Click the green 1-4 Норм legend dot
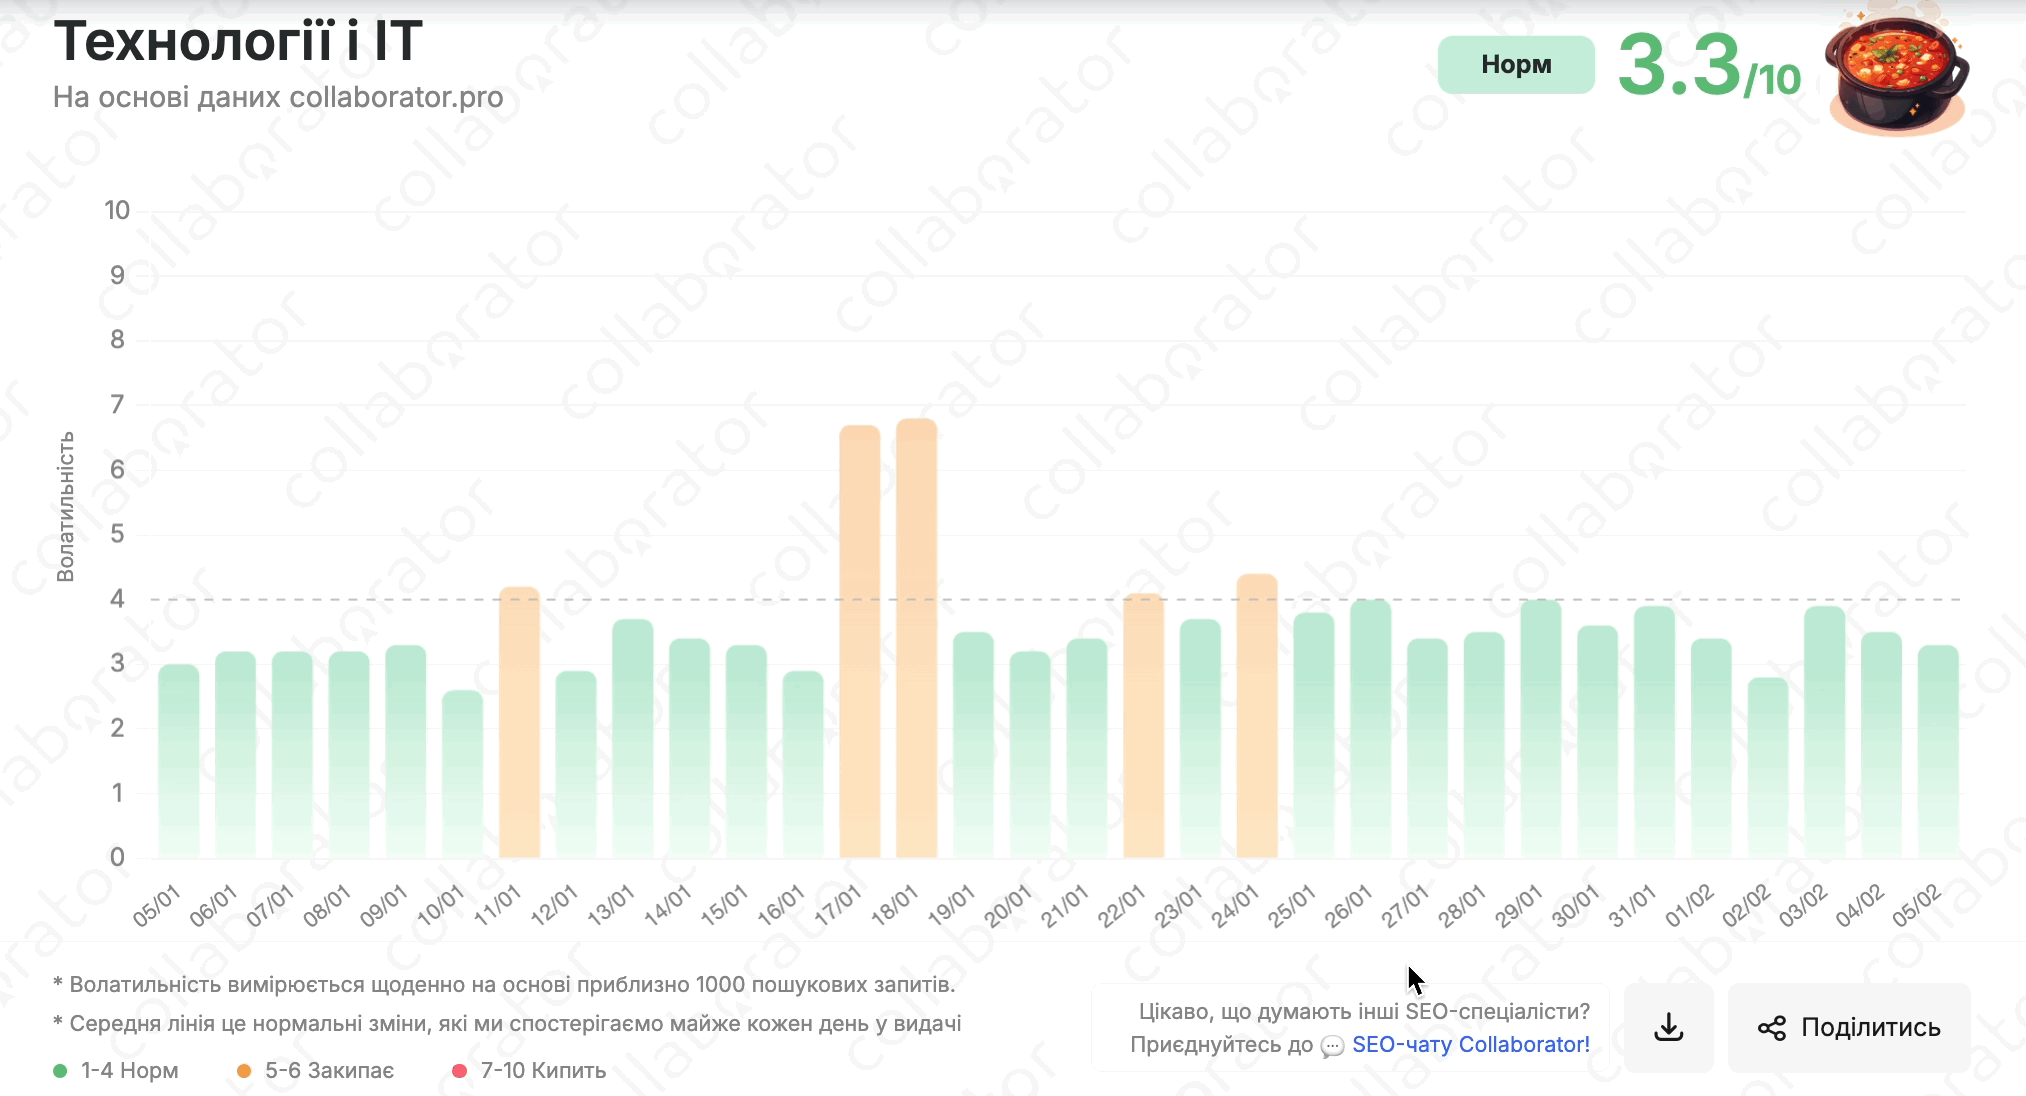This screenshot has height=1096, width=2026. coord(60,1071)
